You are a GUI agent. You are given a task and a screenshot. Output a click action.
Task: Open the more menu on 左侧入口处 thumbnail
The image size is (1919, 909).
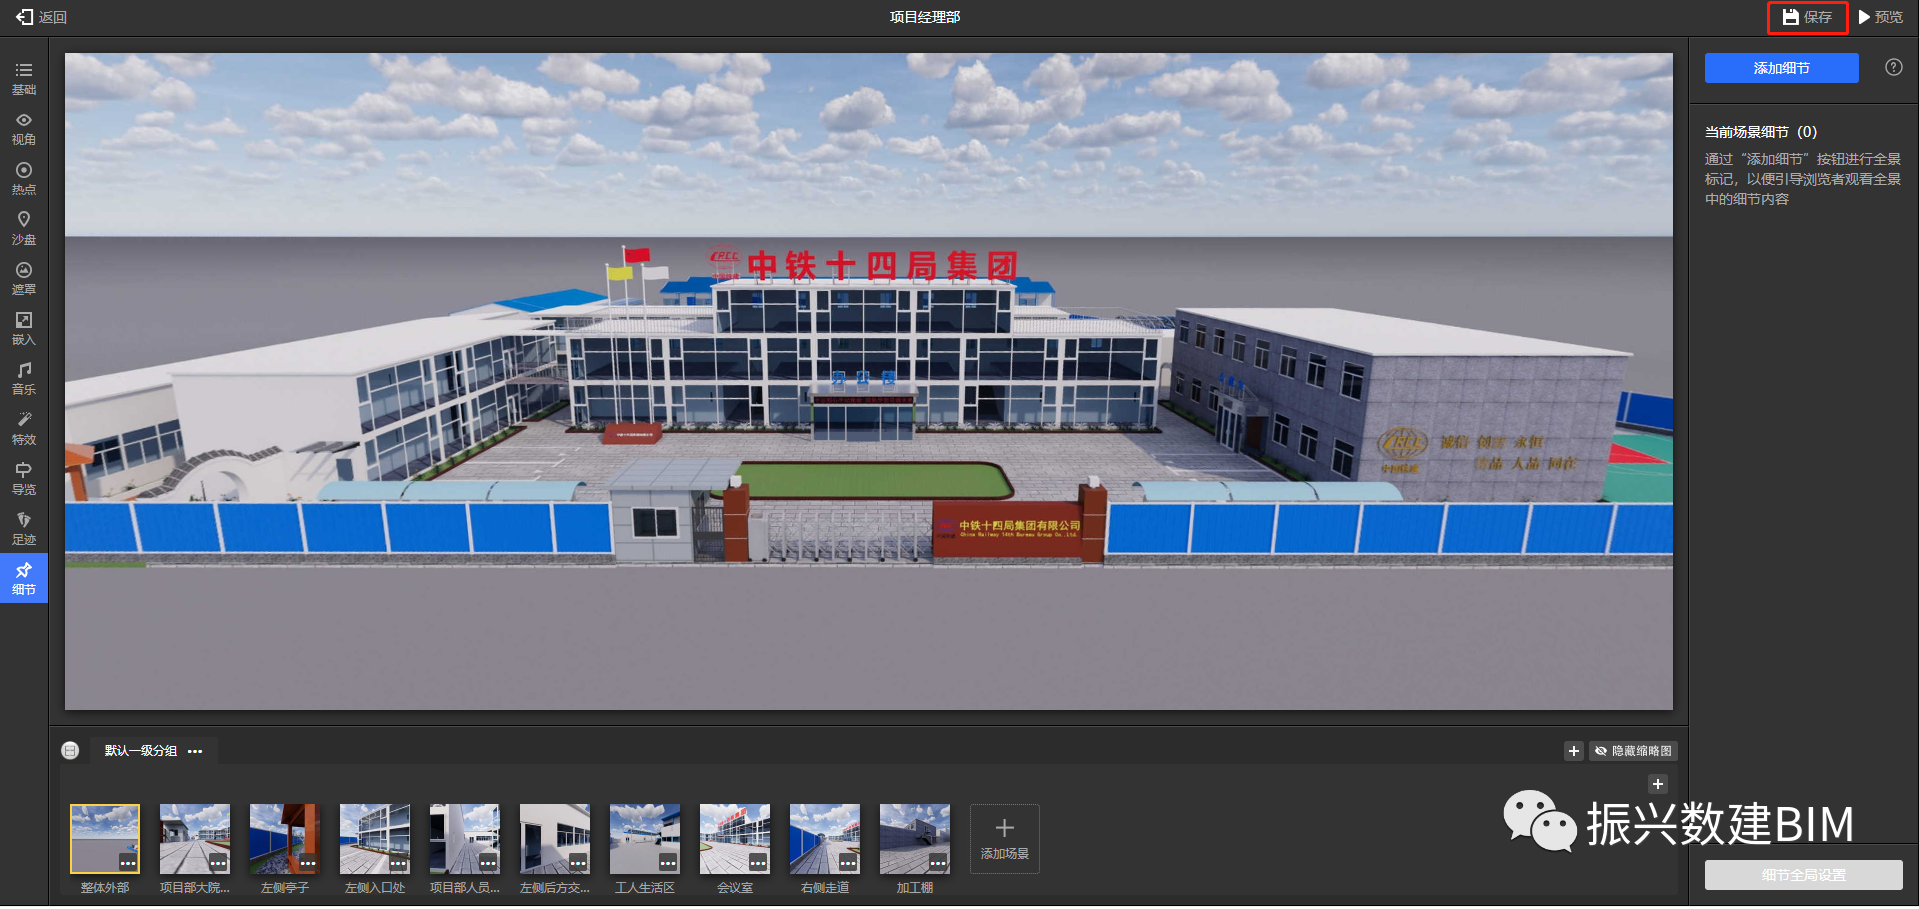[398, 863]
